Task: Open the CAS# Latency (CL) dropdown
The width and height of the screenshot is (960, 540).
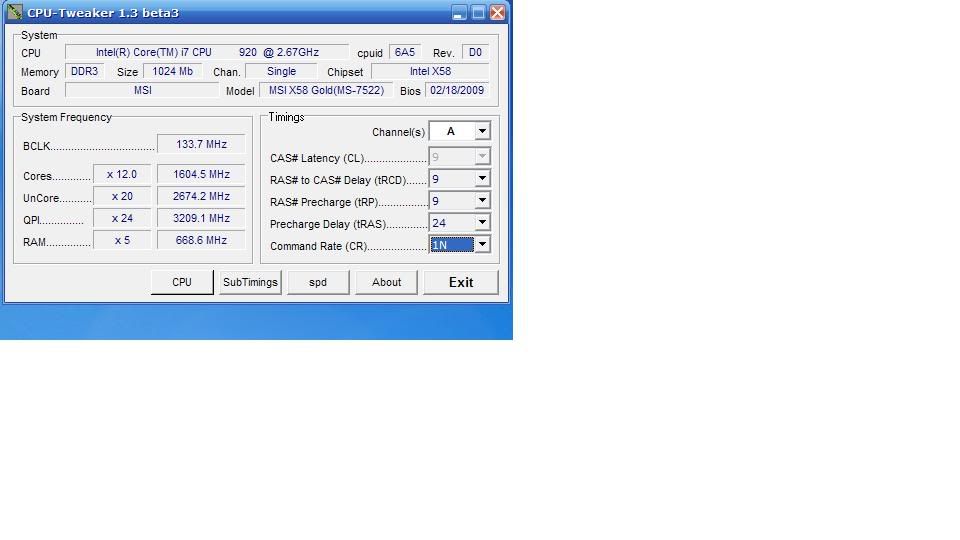Action: pos(482,157)
